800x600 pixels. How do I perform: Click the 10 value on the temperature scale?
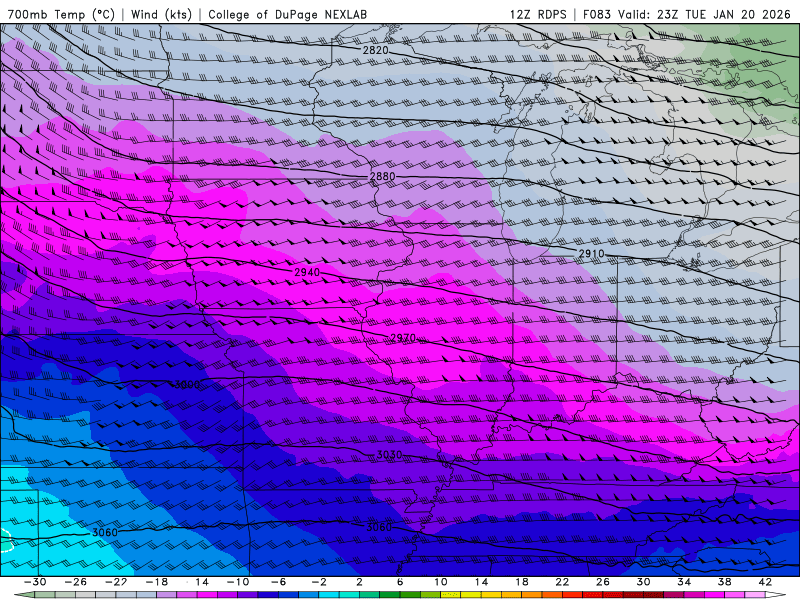coord(441,582)
